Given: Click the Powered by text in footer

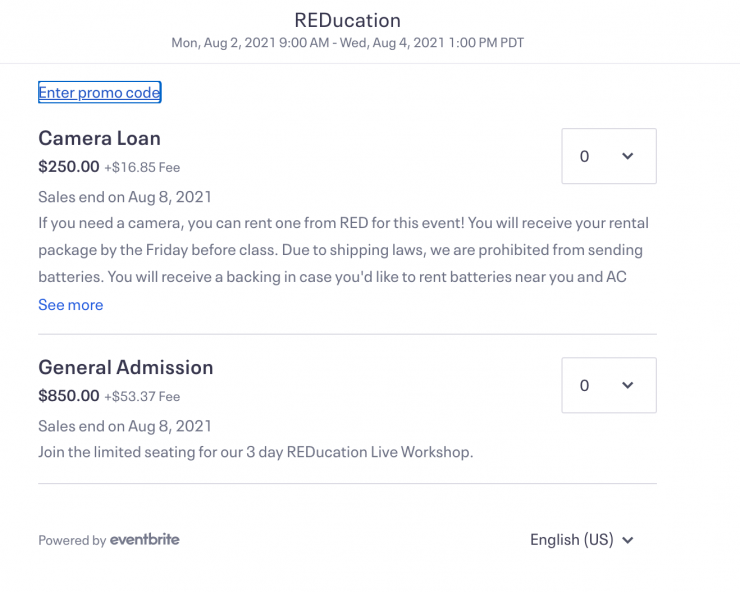Looking at the screenshot, I should point(72,541).
